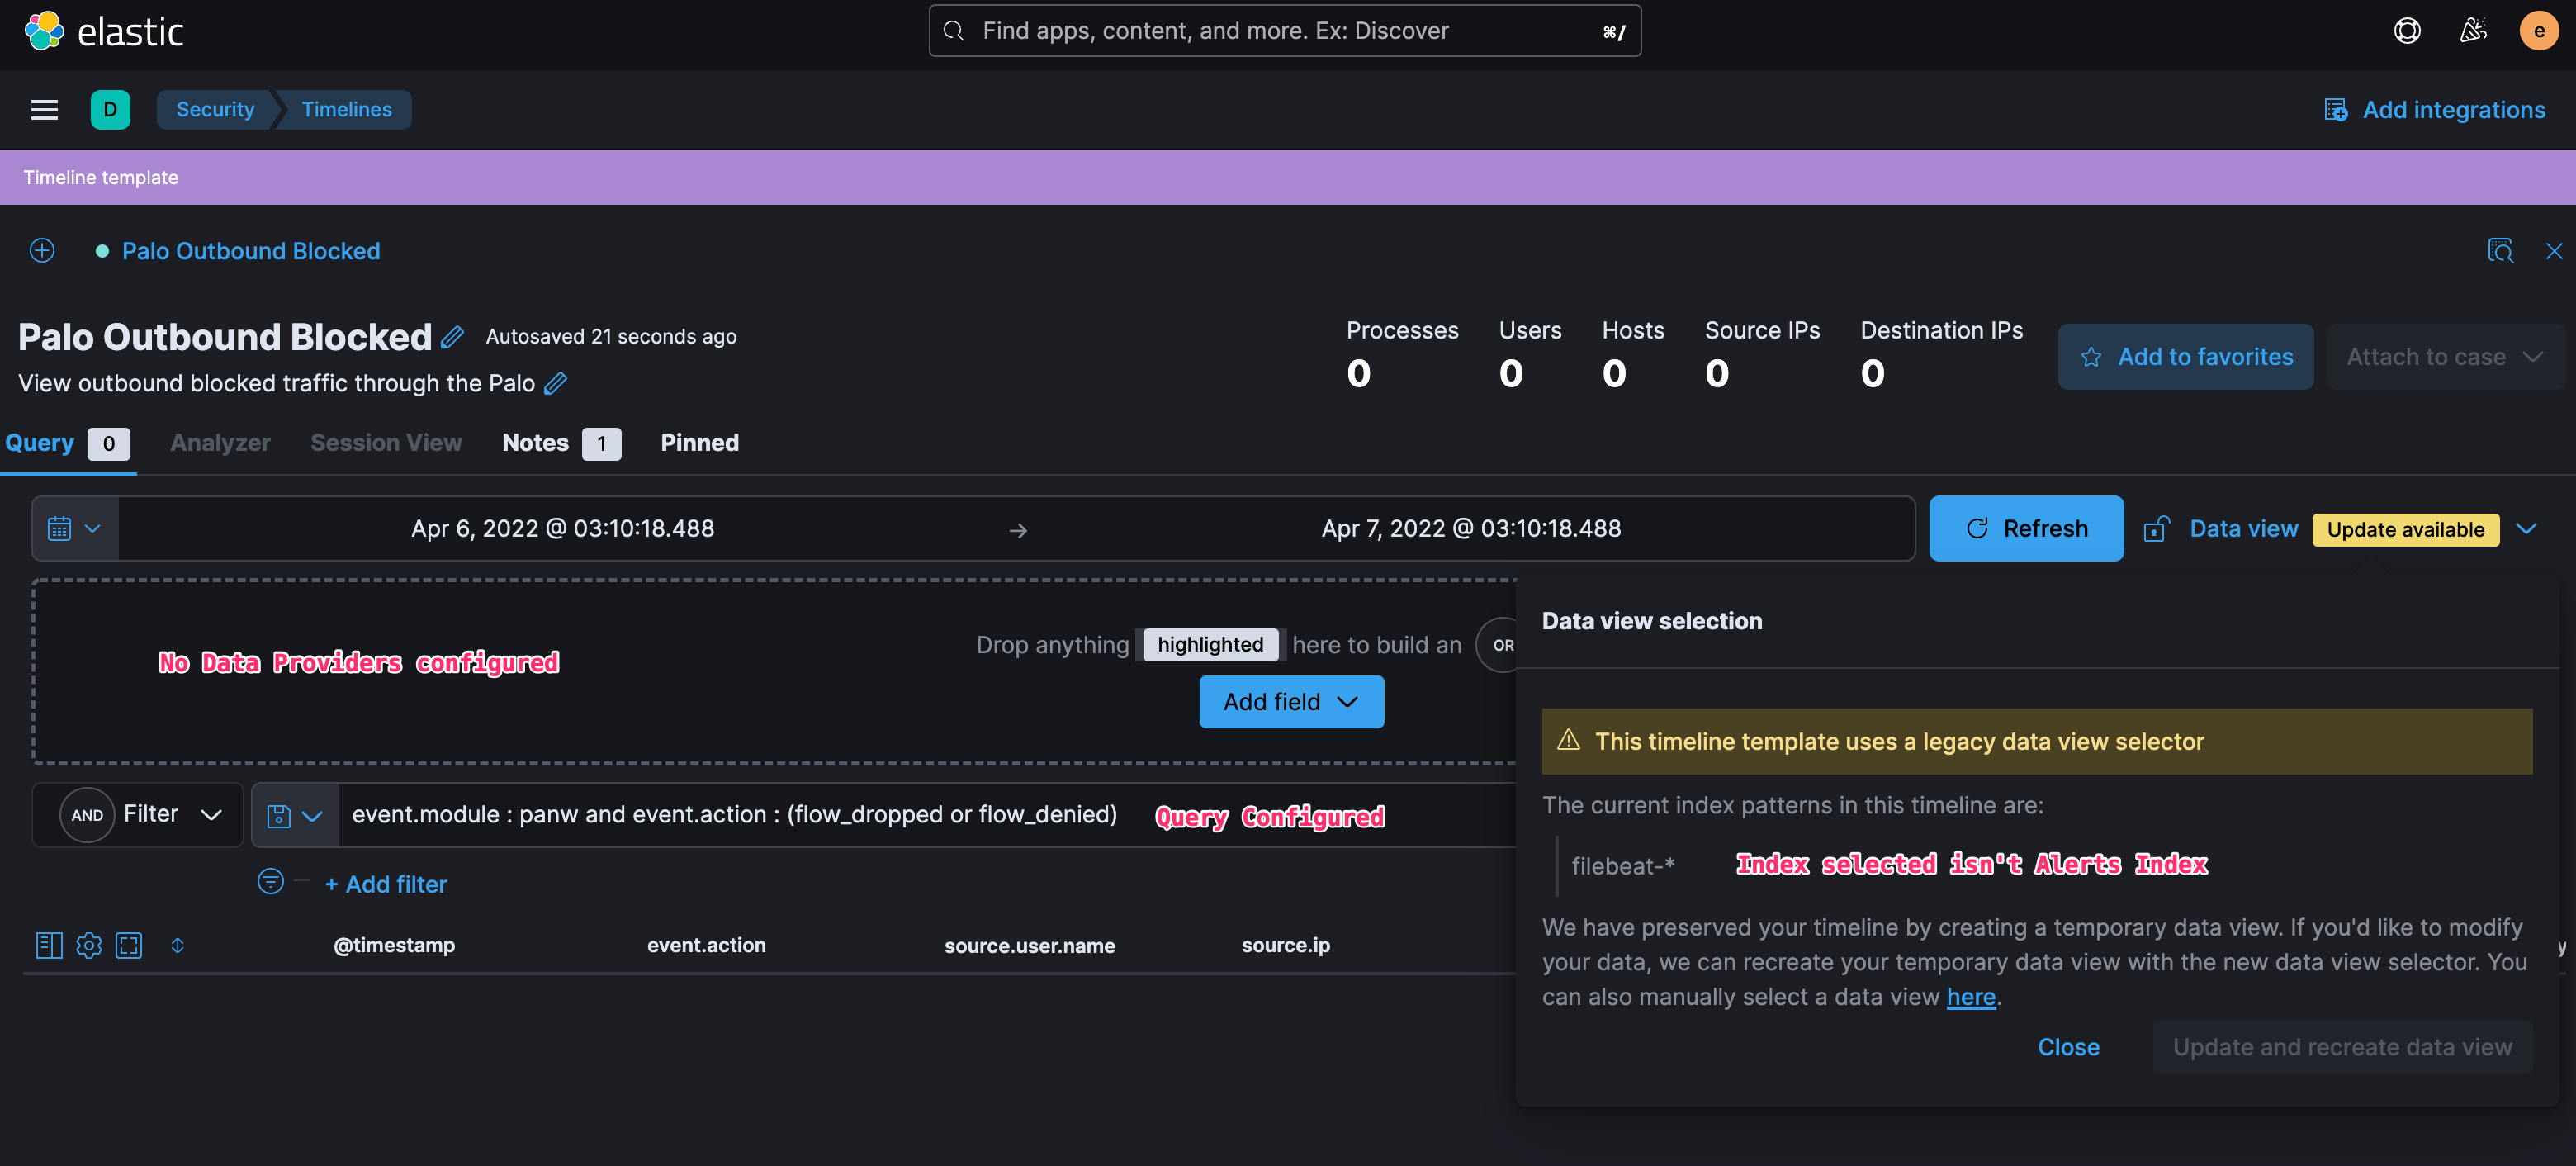Click the unlocked padlock beside Data view
This screenshot has width=2576, height=1166.
tap(2156, 528)
